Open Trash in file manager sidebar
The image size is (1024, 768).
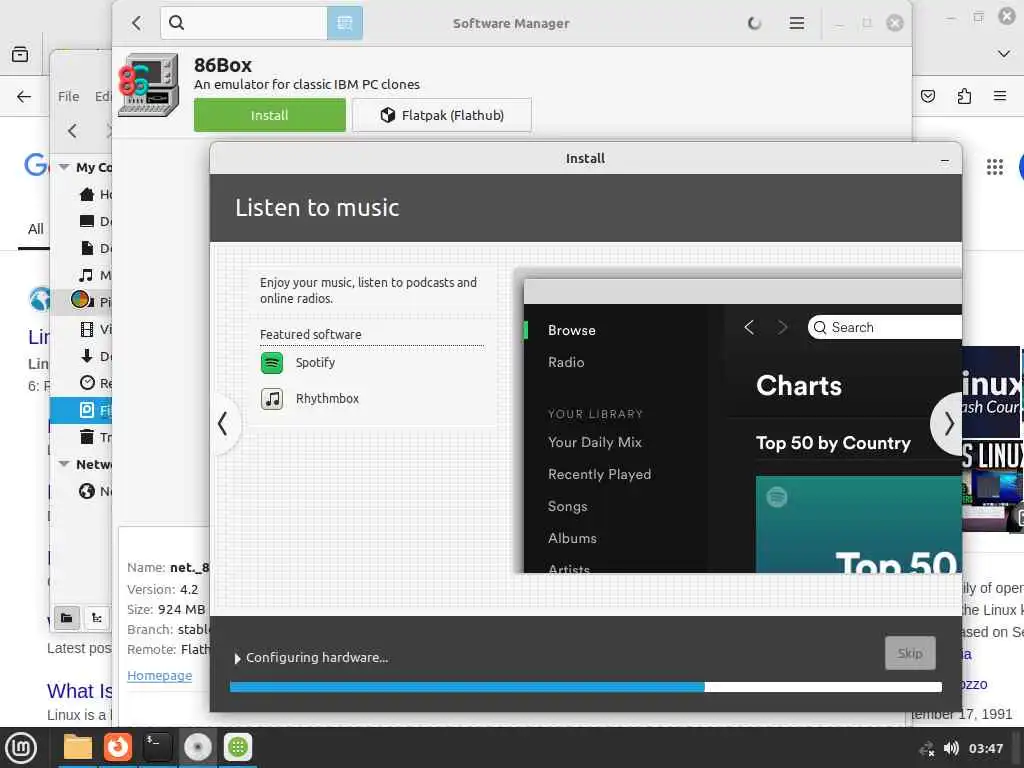94,437
